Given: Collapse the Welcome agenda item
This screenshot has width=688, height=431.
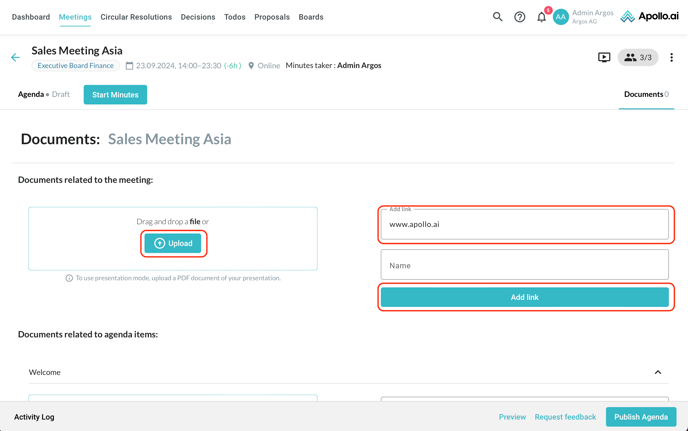Looking at the screenshot, I should tap(657, 372).
